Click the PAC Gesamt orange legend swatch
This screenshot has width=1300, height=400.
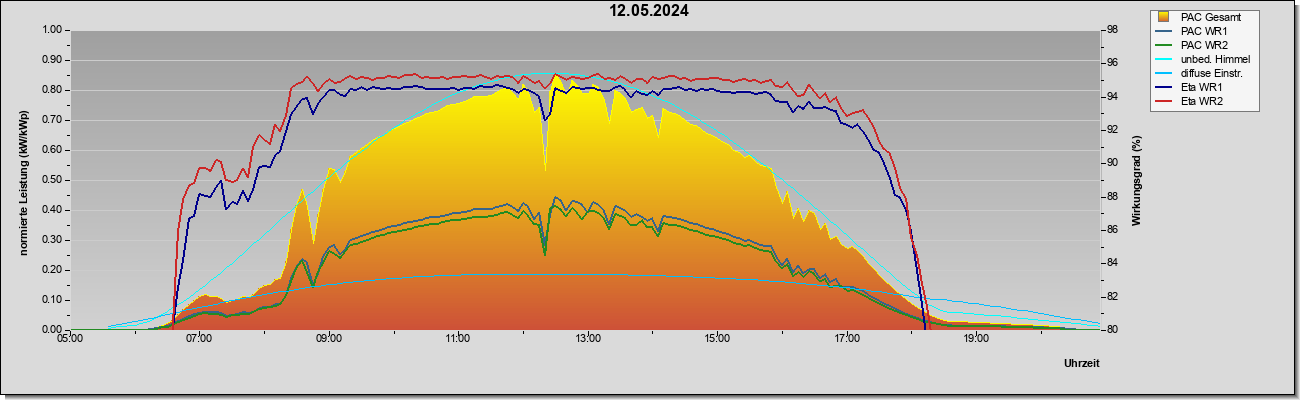click(x=1163, y=17)
